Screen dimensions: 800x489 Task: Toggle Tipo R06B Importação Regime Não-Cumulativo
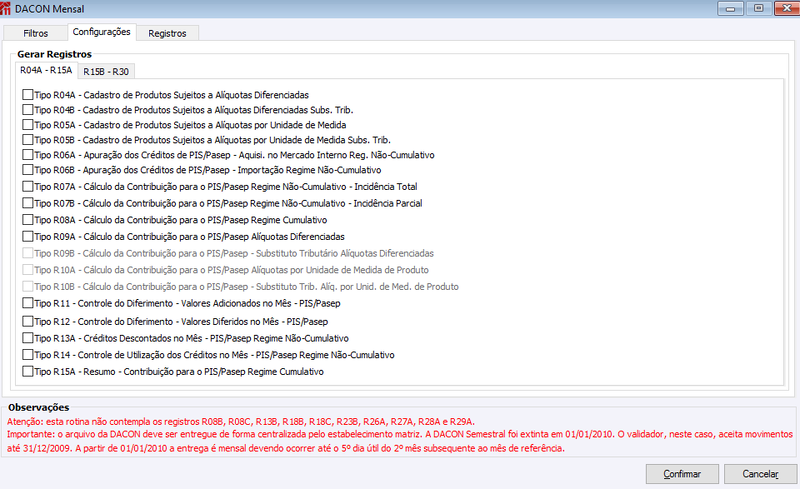[28, 169]
